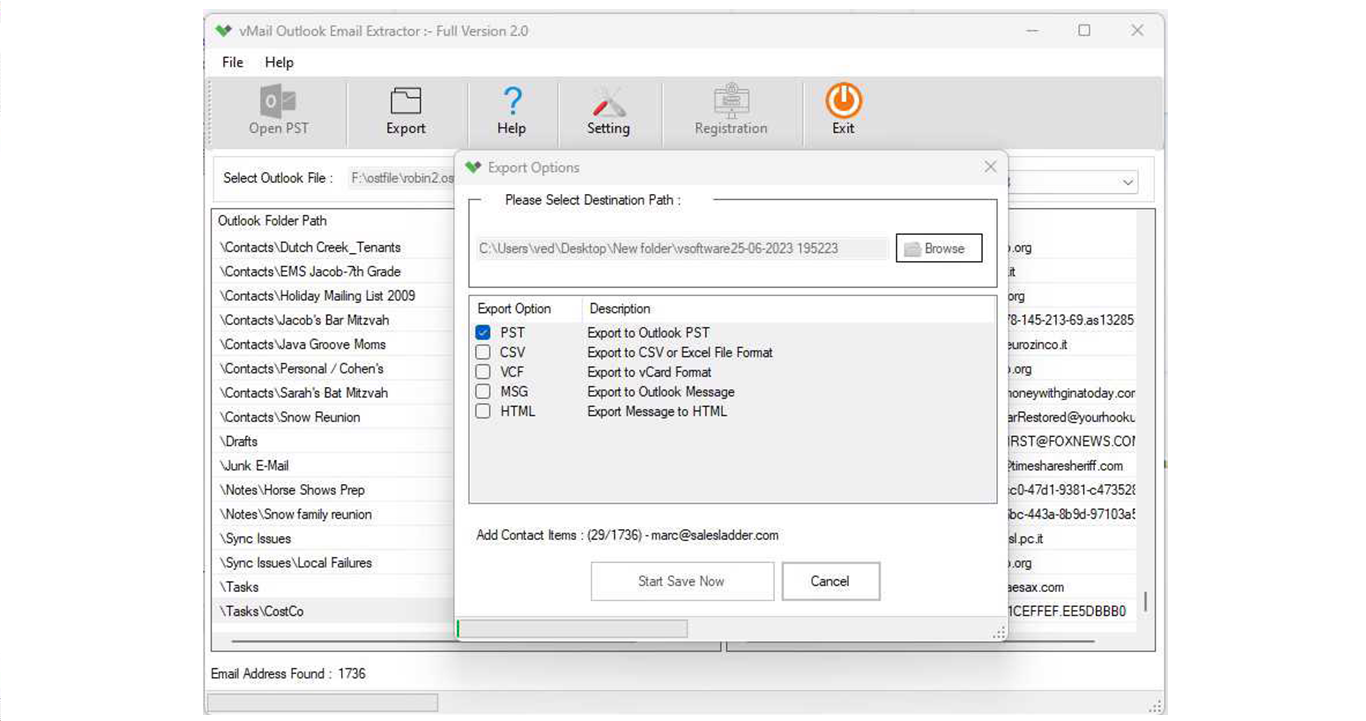The height and width of the screenshot is (721, 1366).
Task: Click 'Export to Outlook PST' description
Action: (648, 332)
